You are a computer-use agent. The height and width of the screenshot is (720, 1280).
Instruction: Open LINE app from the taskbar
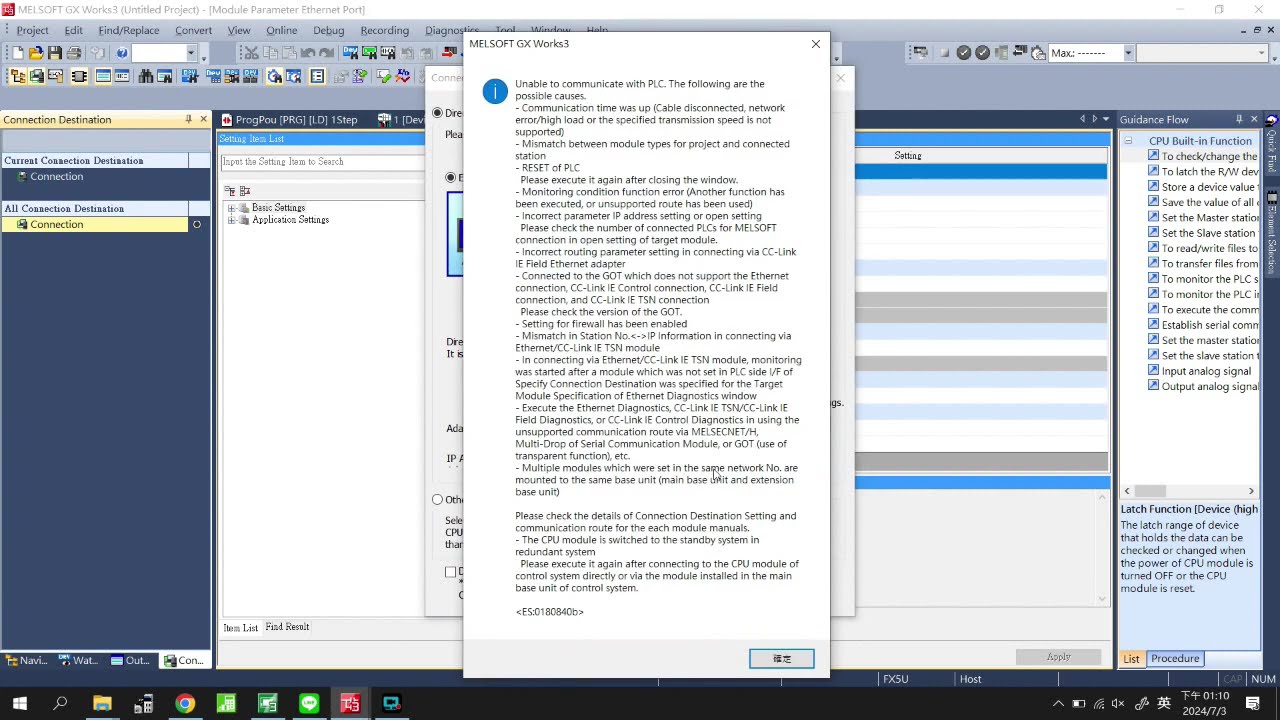[x=309, y=704]
